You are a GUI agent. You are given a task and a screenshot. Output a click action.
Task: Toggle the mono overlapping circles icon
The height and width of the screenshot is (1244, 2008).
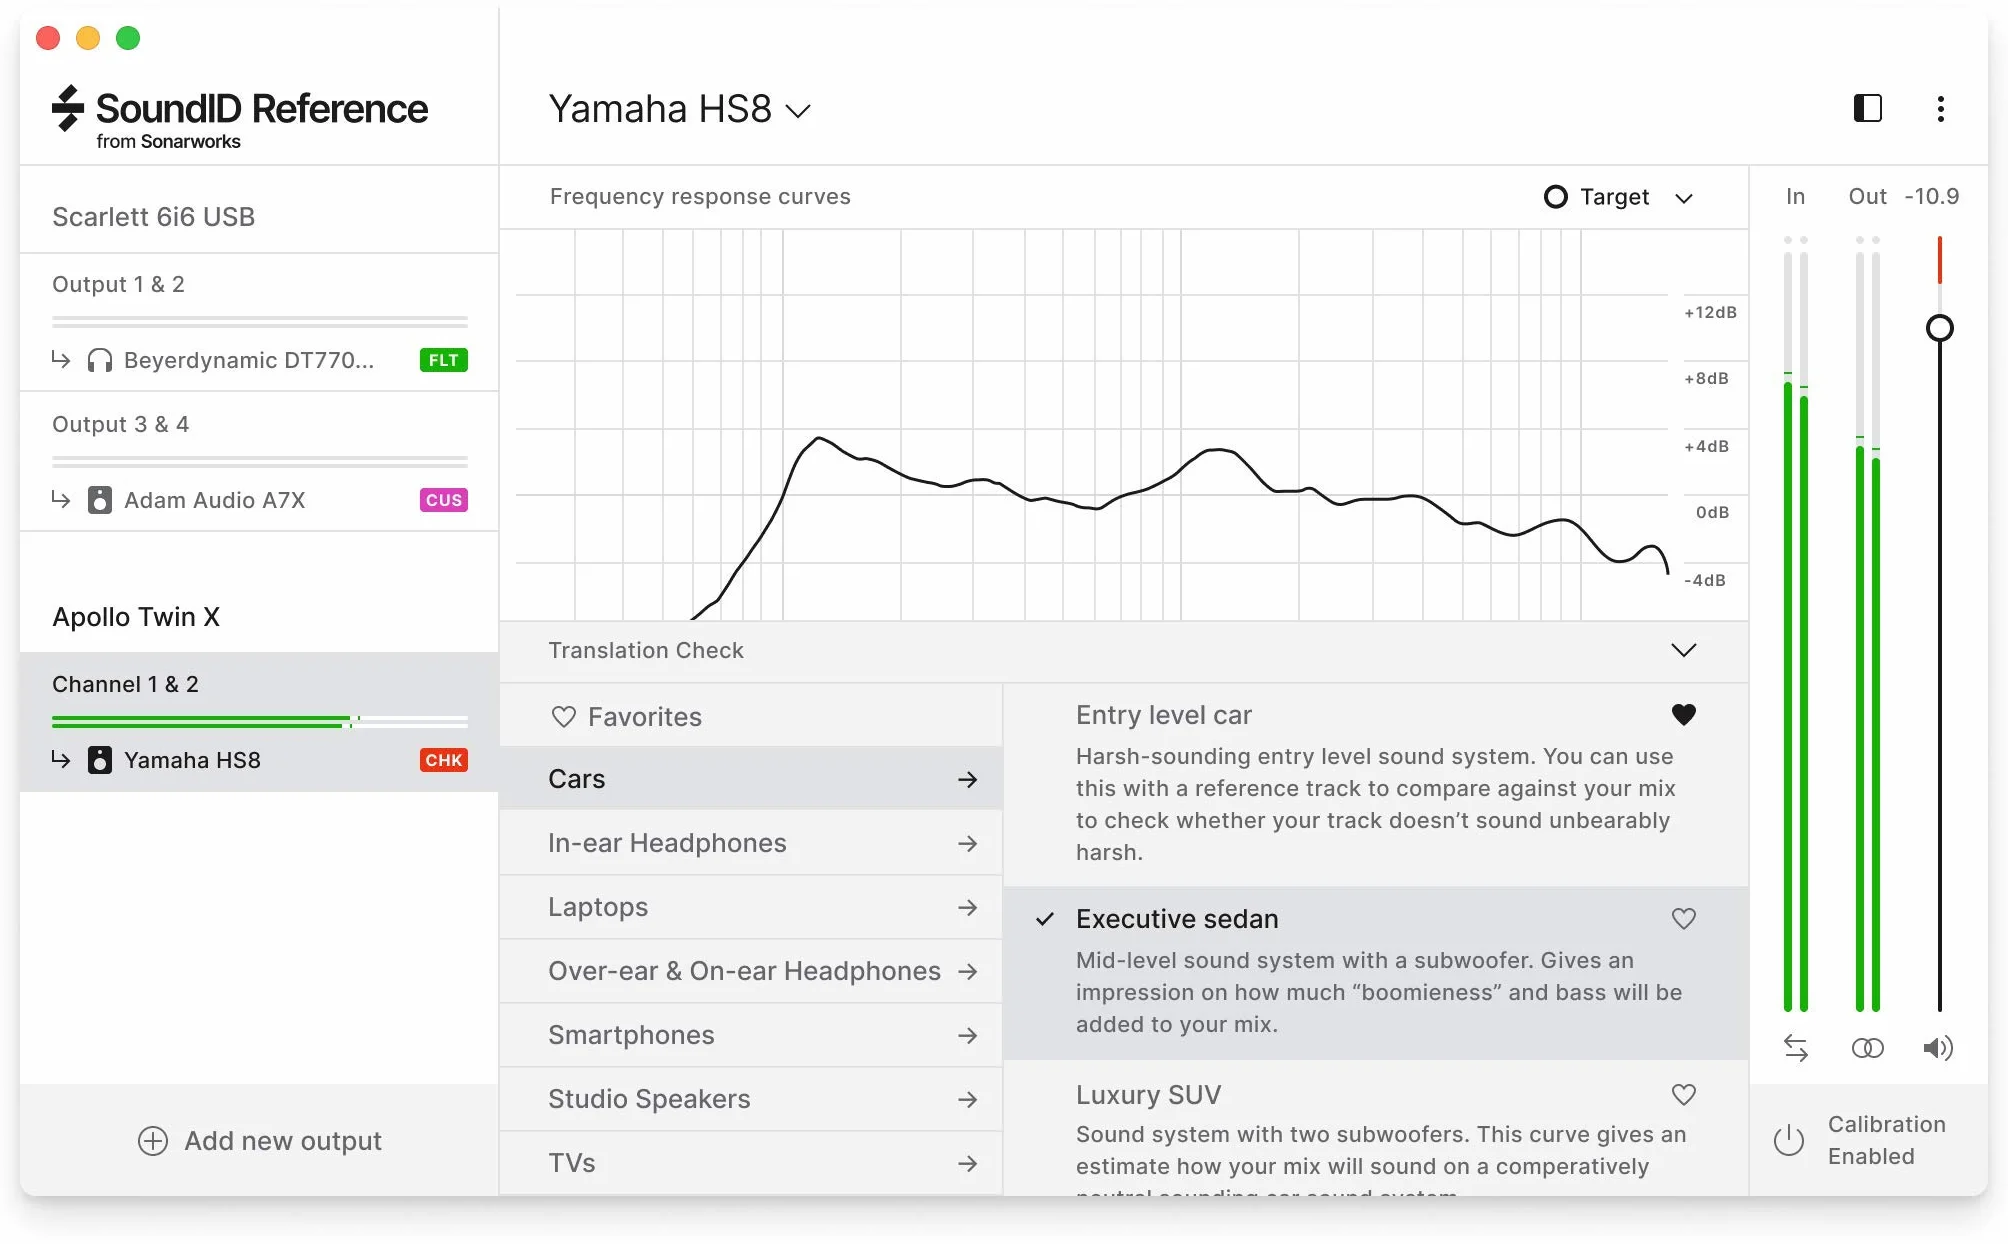pyautogui.click(x=1867, y=1048)
